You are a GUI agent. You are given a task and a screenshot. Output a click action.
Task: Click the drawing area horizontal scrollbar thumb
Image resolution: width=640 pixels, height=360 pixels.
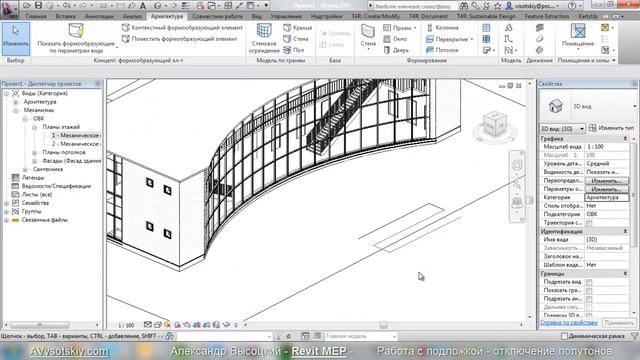(383, 325)
